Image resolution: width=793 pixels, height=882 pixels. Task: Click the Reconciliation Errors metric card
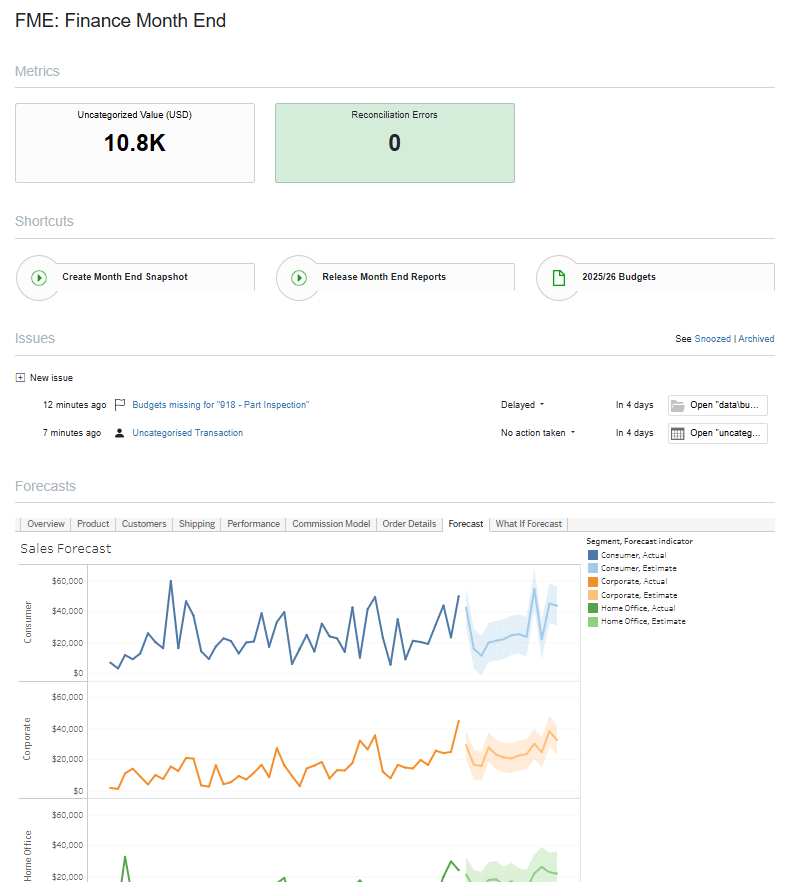click(x=395, y=143)
